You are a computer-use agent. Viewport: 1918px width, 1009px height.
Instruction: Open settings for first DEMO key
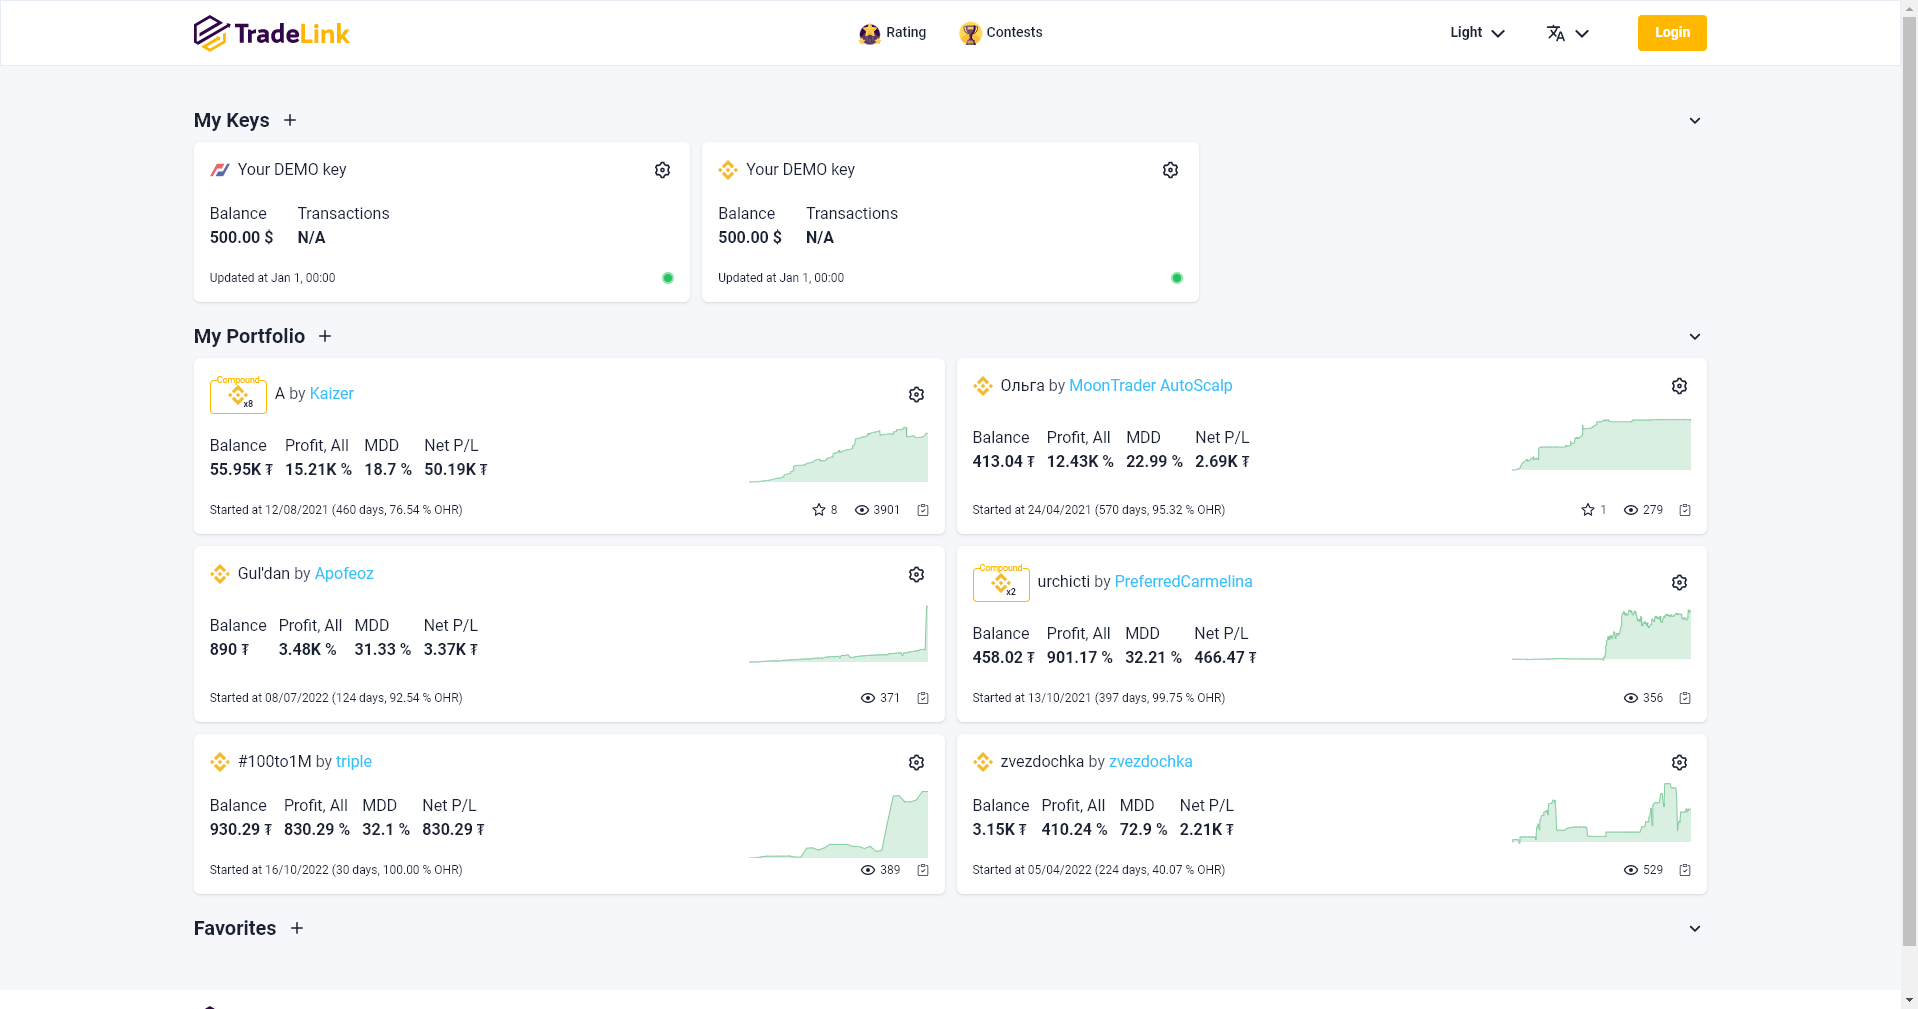[662, 170]
